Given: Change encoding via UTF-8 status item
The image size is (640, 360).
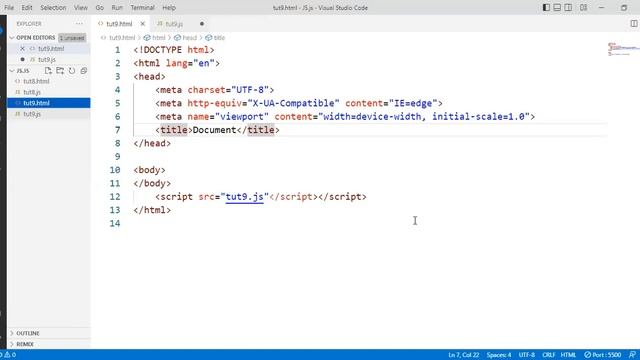Looking at the screenshot, I should click(x=527, y=355).
